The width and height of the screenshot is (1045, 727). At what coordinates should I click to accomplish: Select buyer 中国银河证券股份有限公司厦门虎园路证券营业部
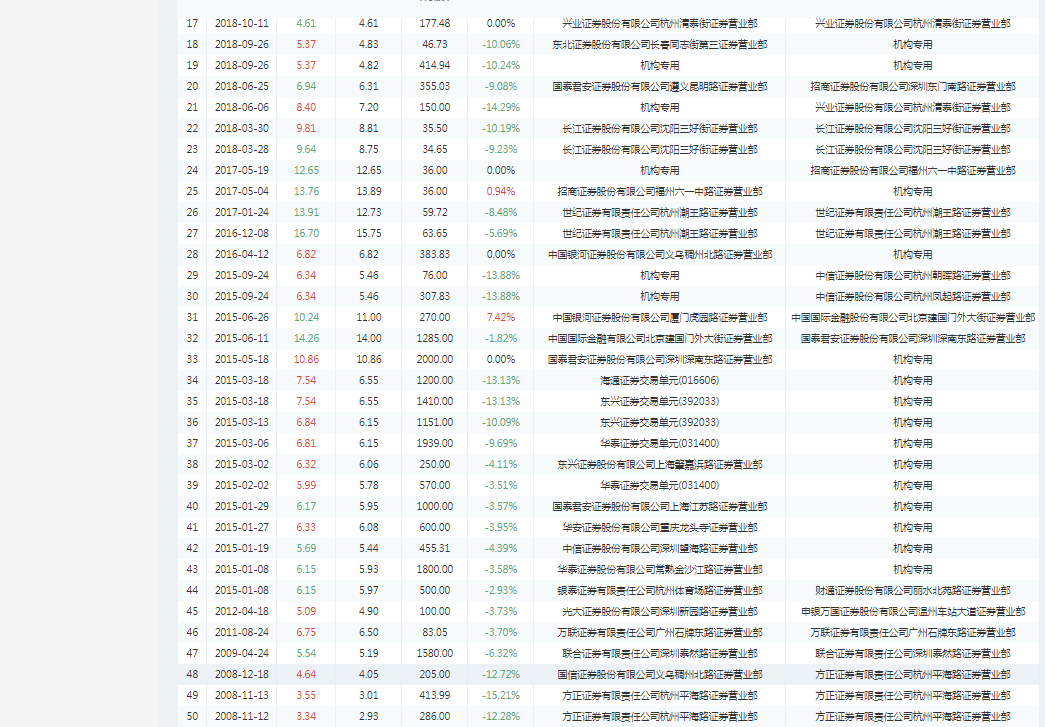pyautogui.click(x=659, y=317)
